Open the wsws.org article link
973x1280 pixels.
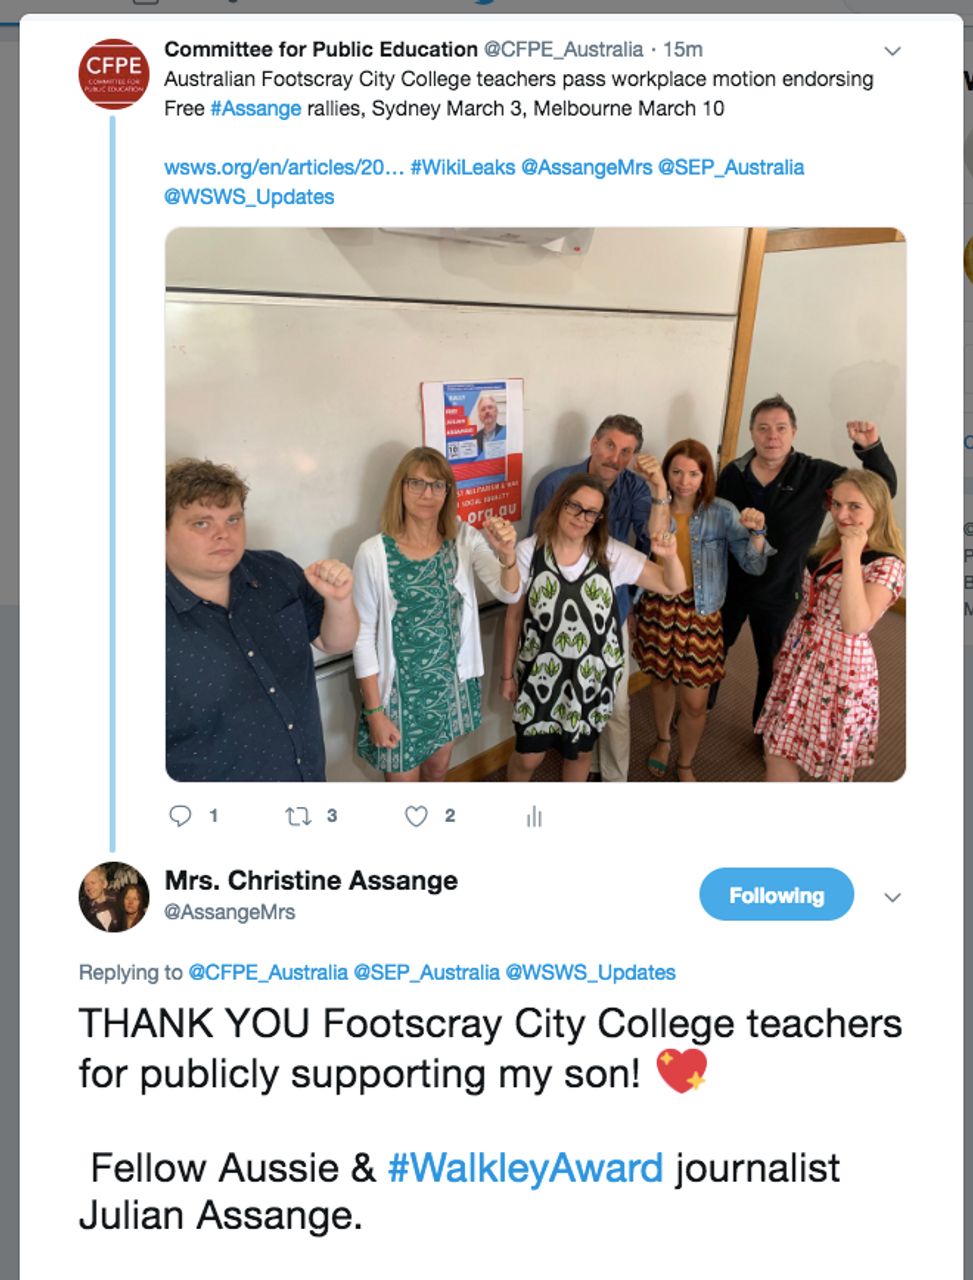tap(283, 167)
